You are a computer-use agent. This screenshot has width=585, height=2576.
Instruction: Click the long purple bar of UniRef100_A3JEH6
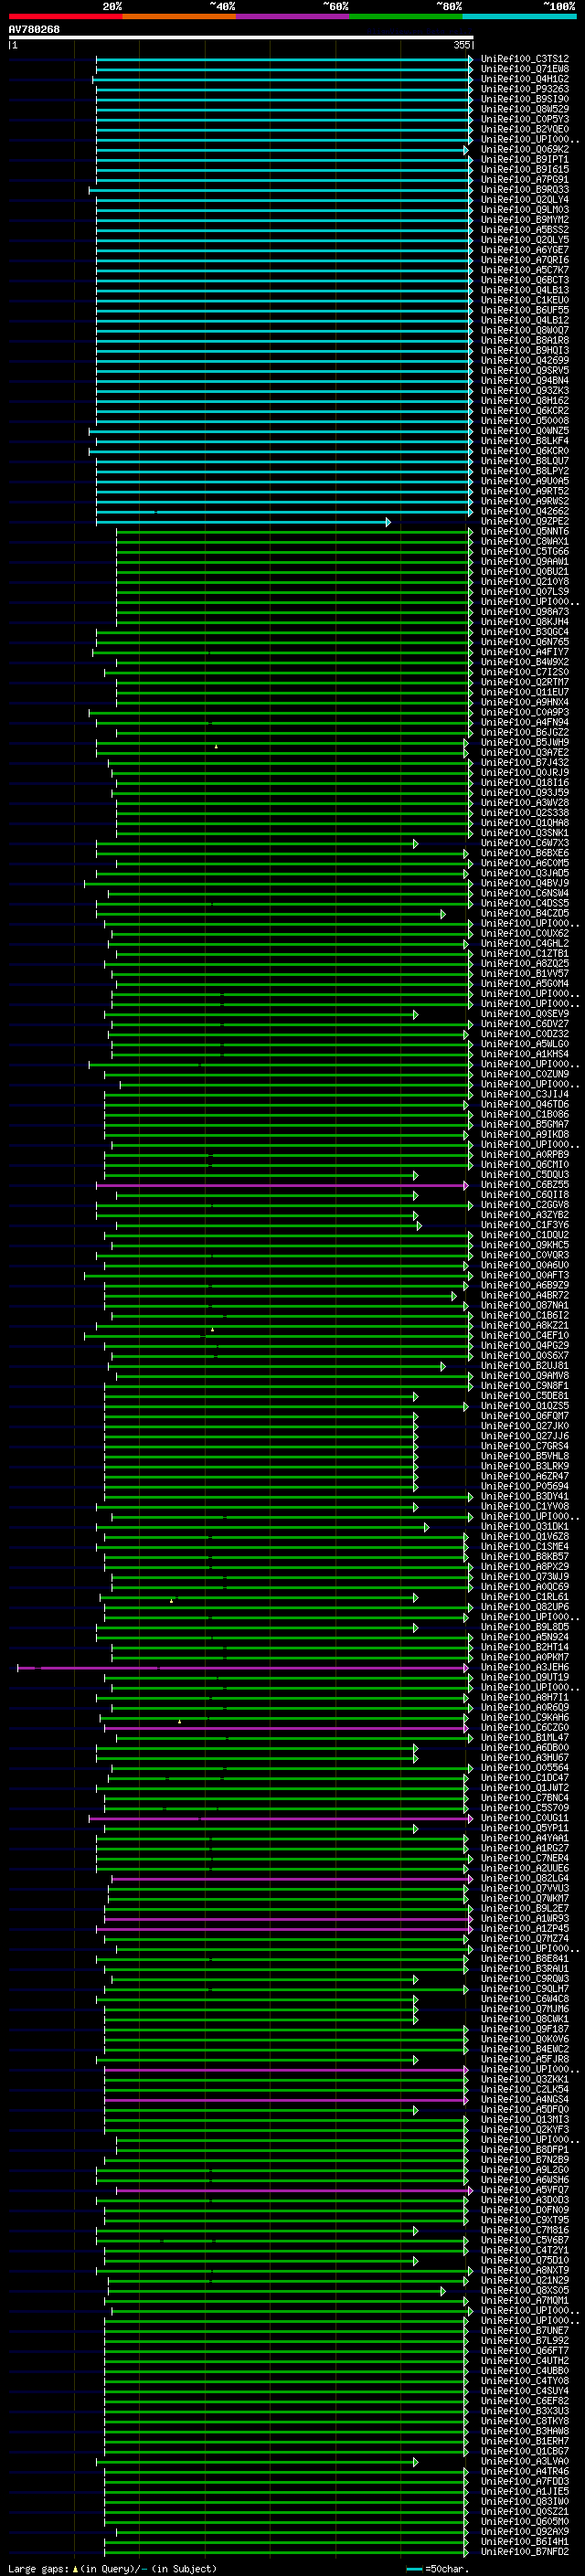tap(243, 1668)
